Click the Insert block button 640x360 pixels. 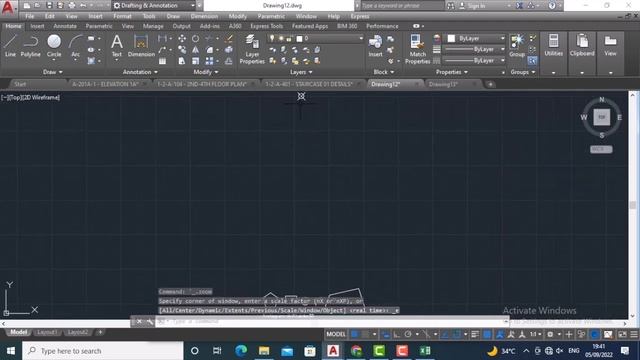tap(375, 46)
